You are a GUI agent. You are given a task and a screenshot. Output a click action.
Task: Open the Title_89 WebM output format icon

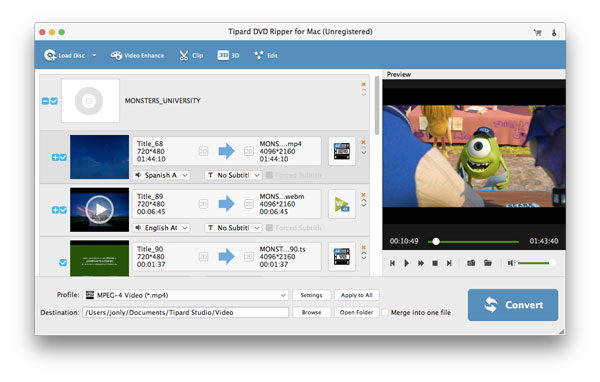342,204
